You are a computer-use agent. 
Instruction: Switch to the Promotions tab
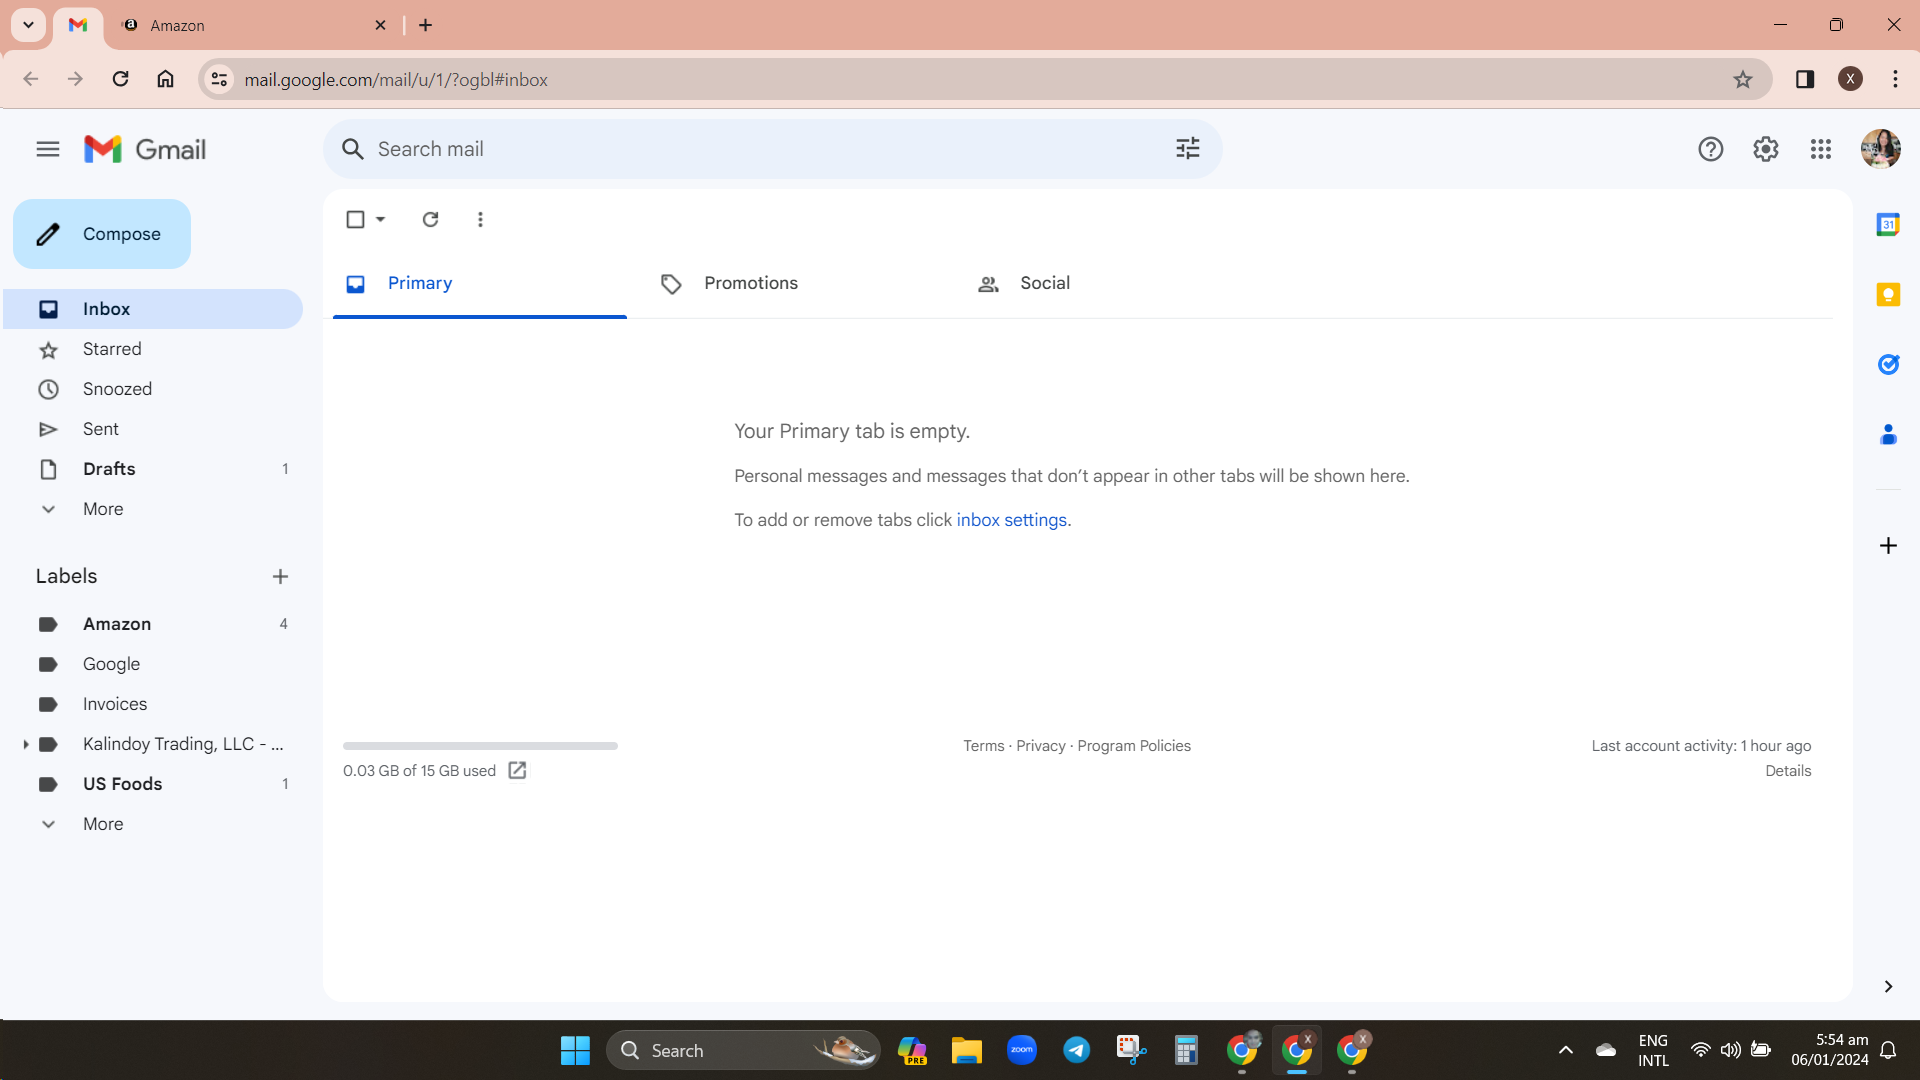pos(795,284)
